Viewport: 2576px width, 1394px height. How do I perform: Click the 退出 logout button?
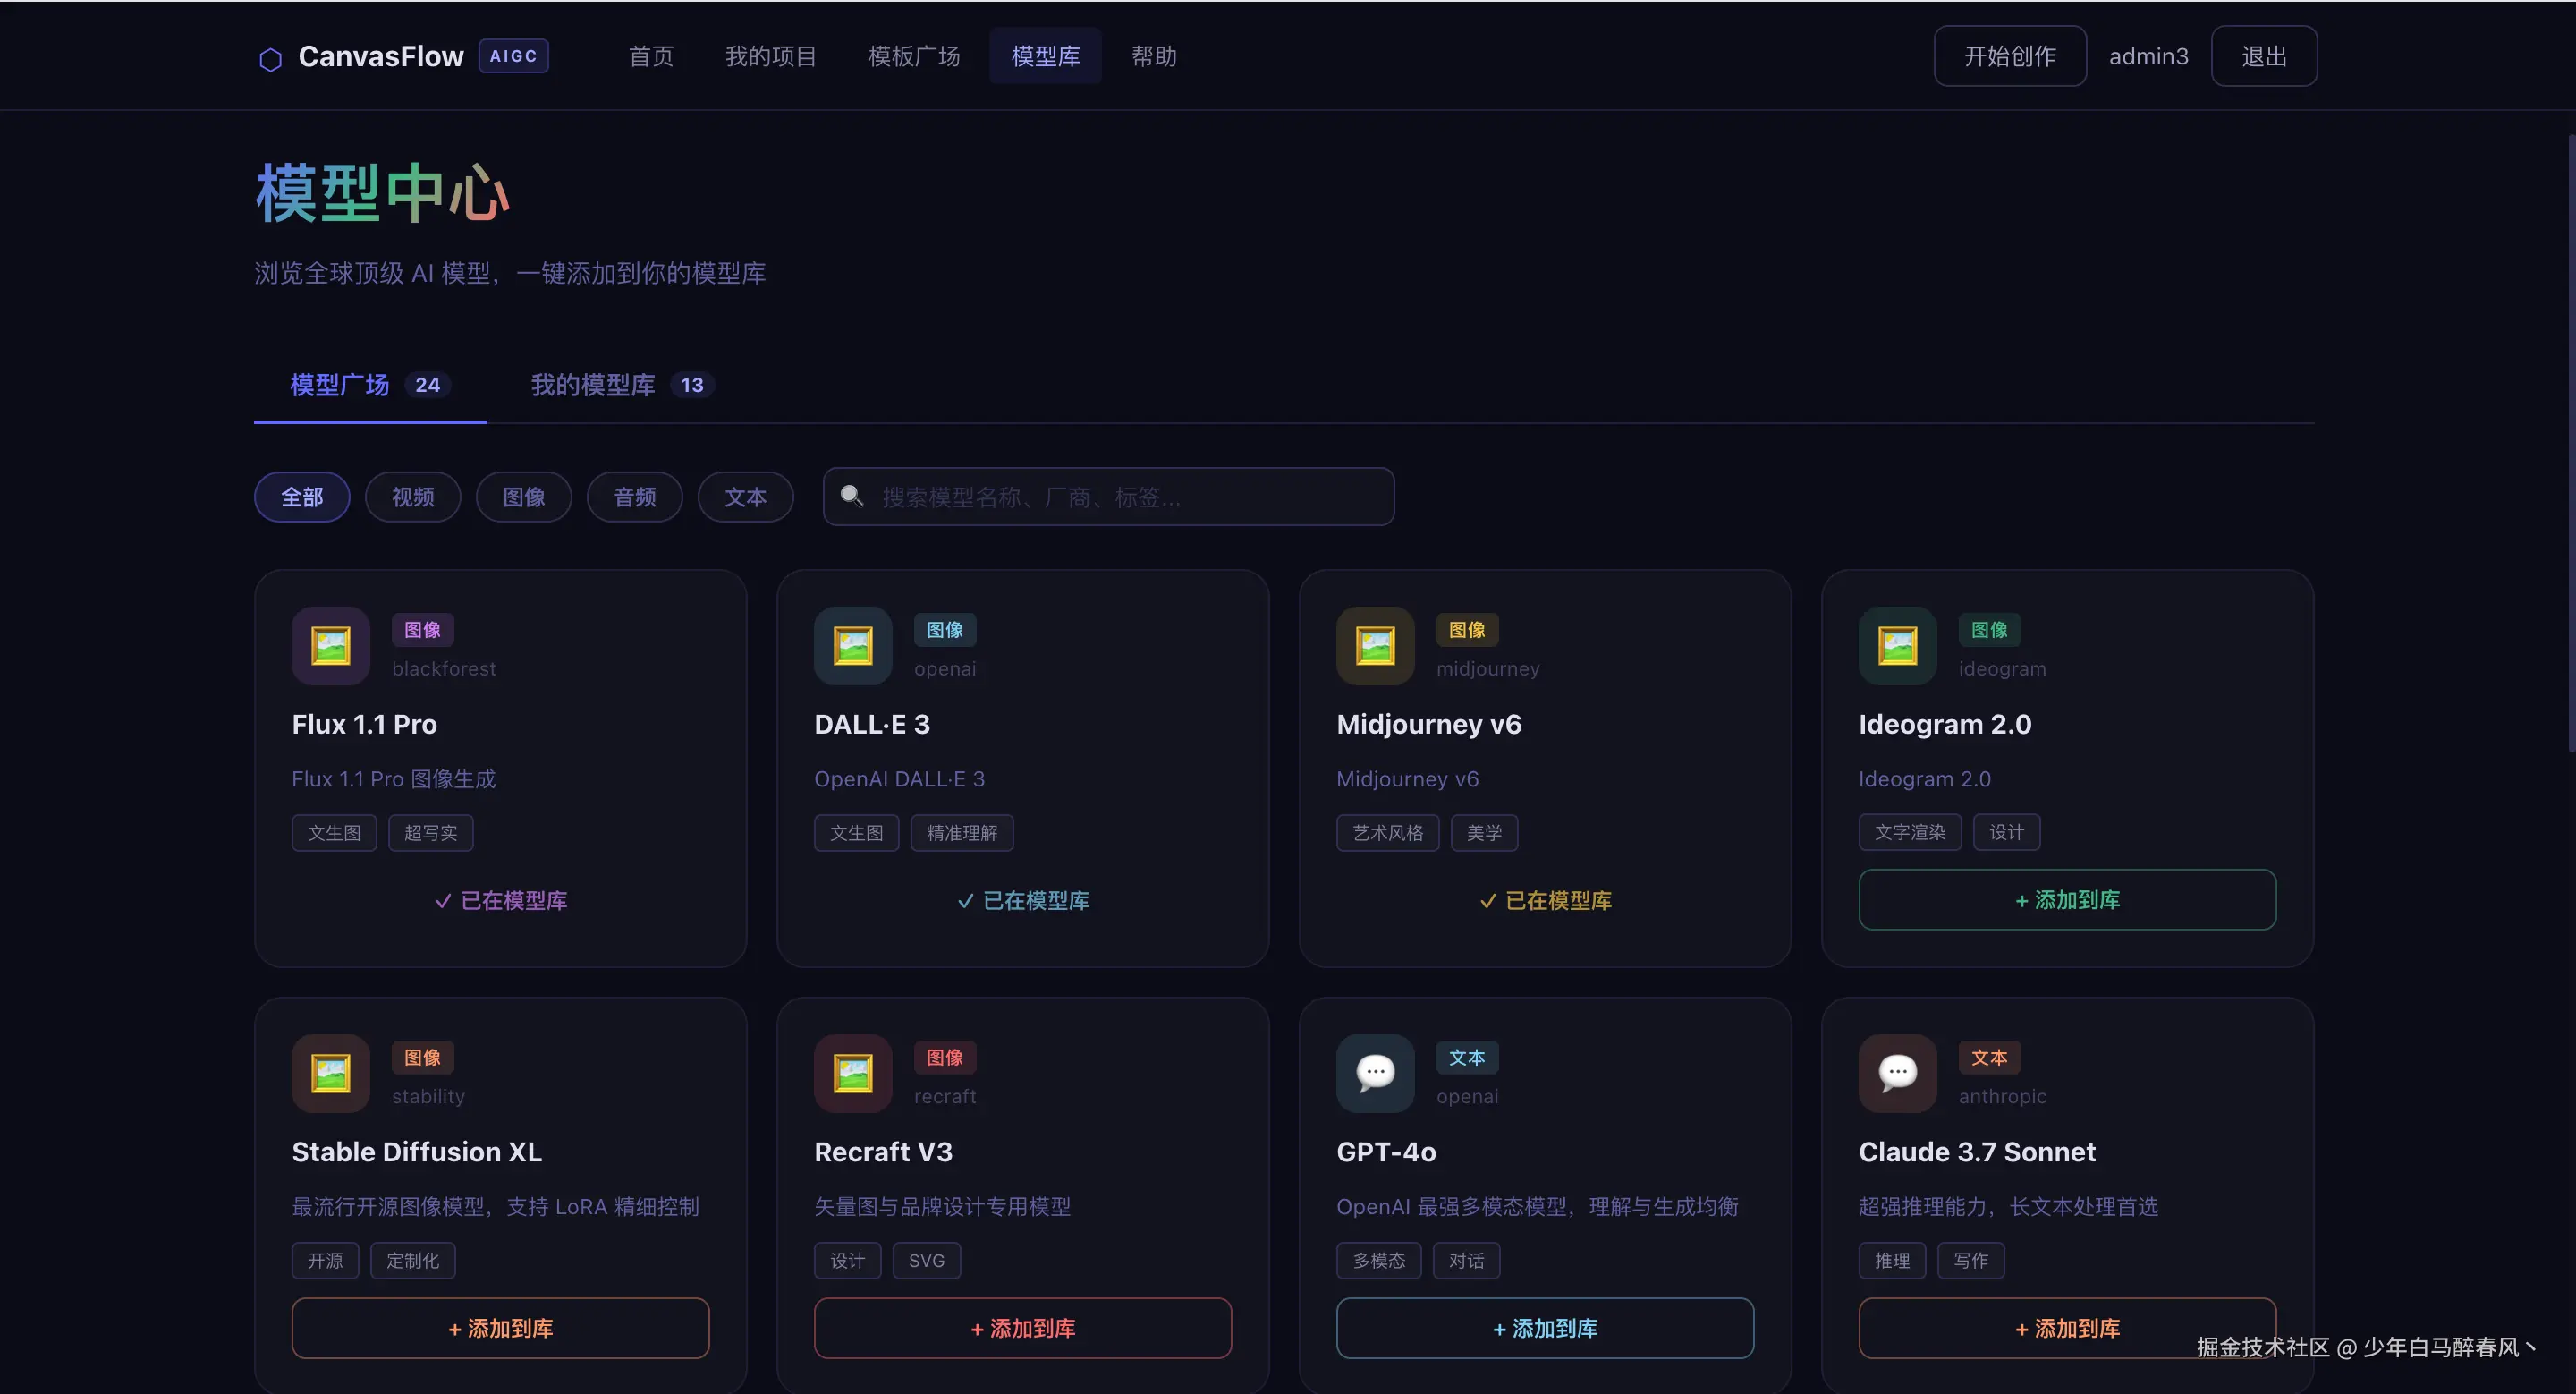point(2264,56)
